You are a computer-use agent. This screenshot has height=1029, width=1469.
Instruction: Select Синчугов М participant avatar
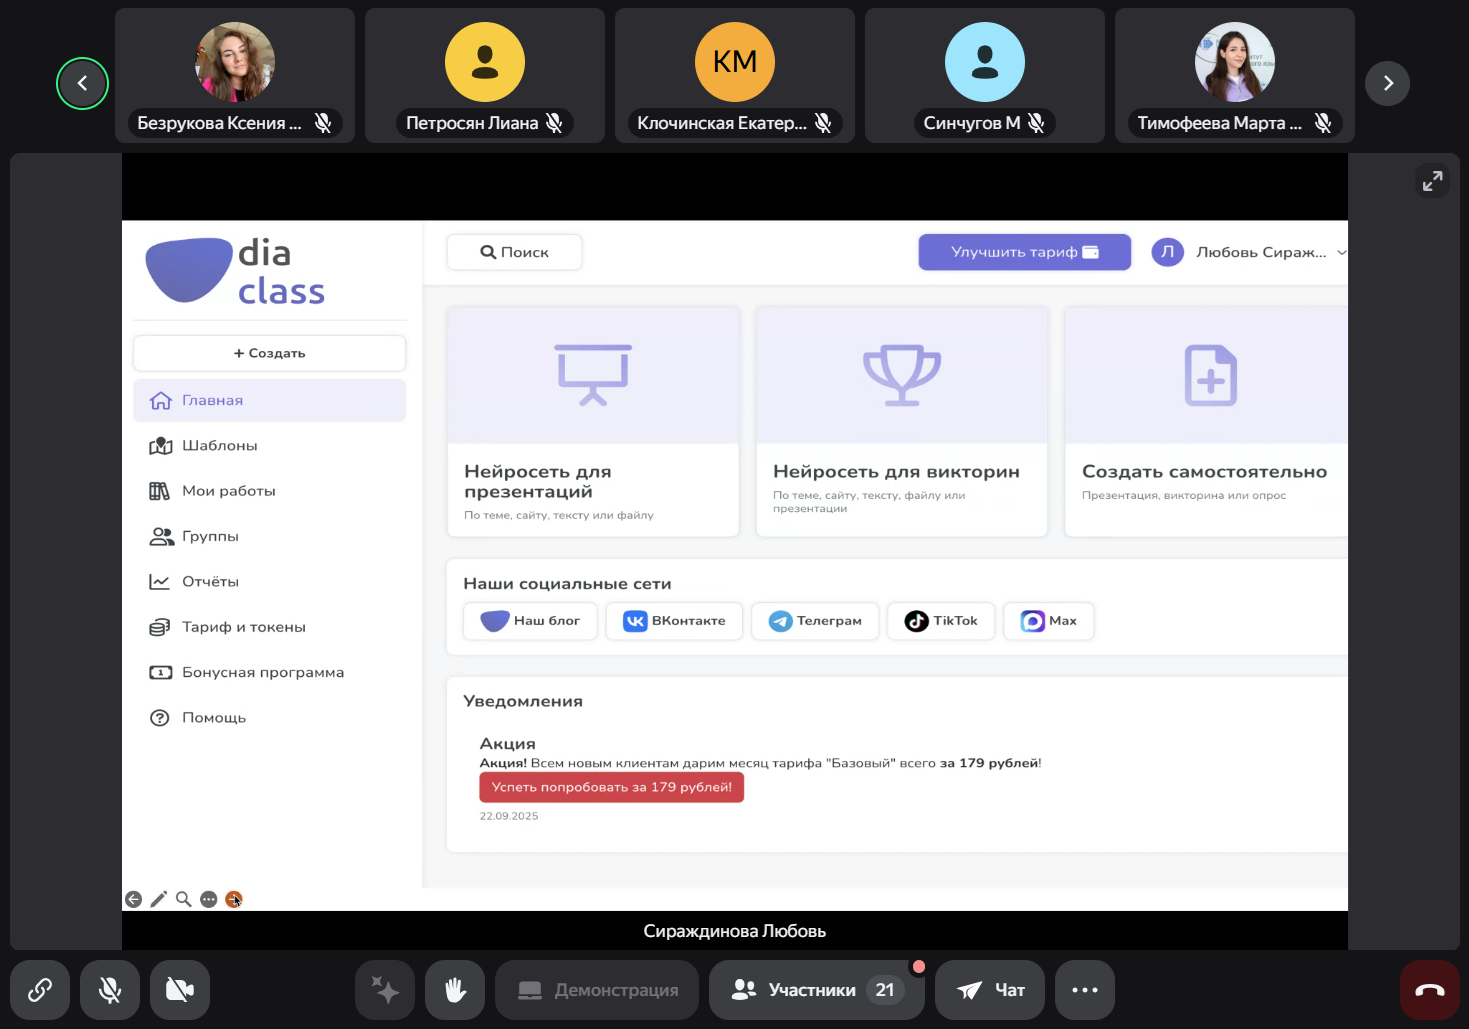985,62
